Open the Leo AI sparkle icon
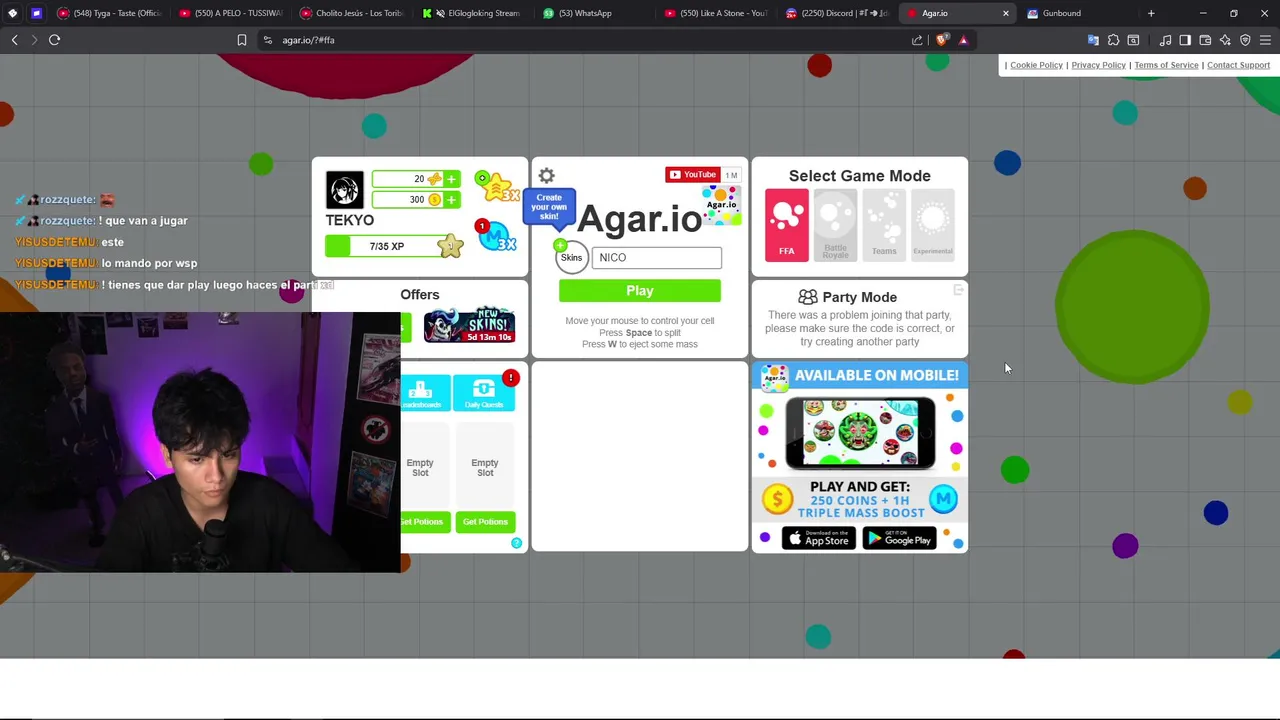Viewport: 1280px width, 720px height. point(1225,40)
